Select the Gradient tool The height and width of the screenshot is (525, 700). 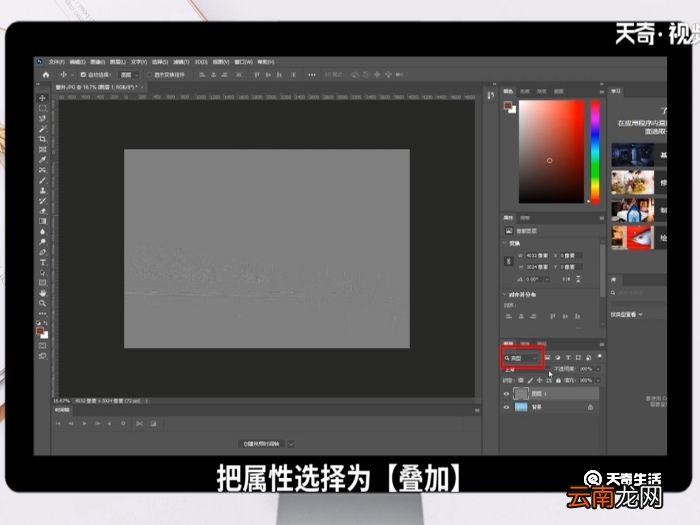[x=42, y=221]
